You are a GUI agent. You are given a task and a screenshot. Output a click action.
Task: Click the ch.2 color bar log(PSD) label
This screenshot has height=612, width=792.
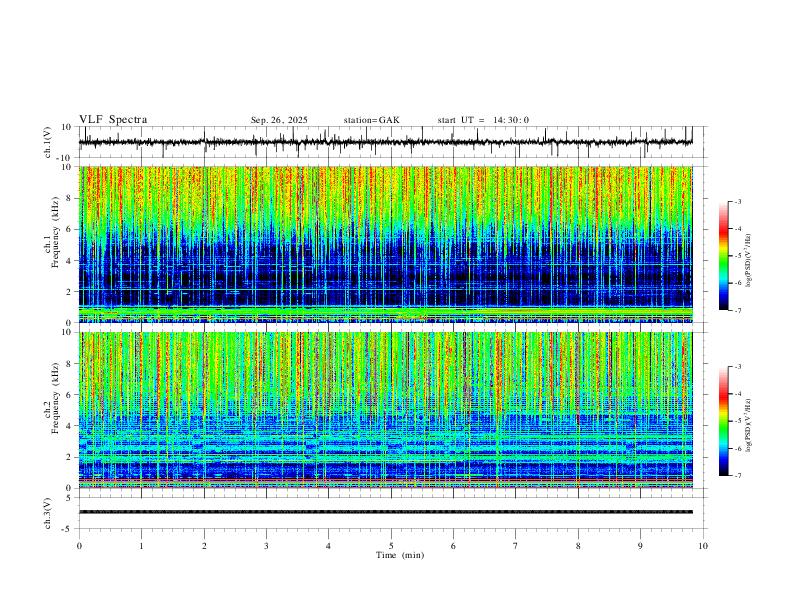click(x=749, y=425)
